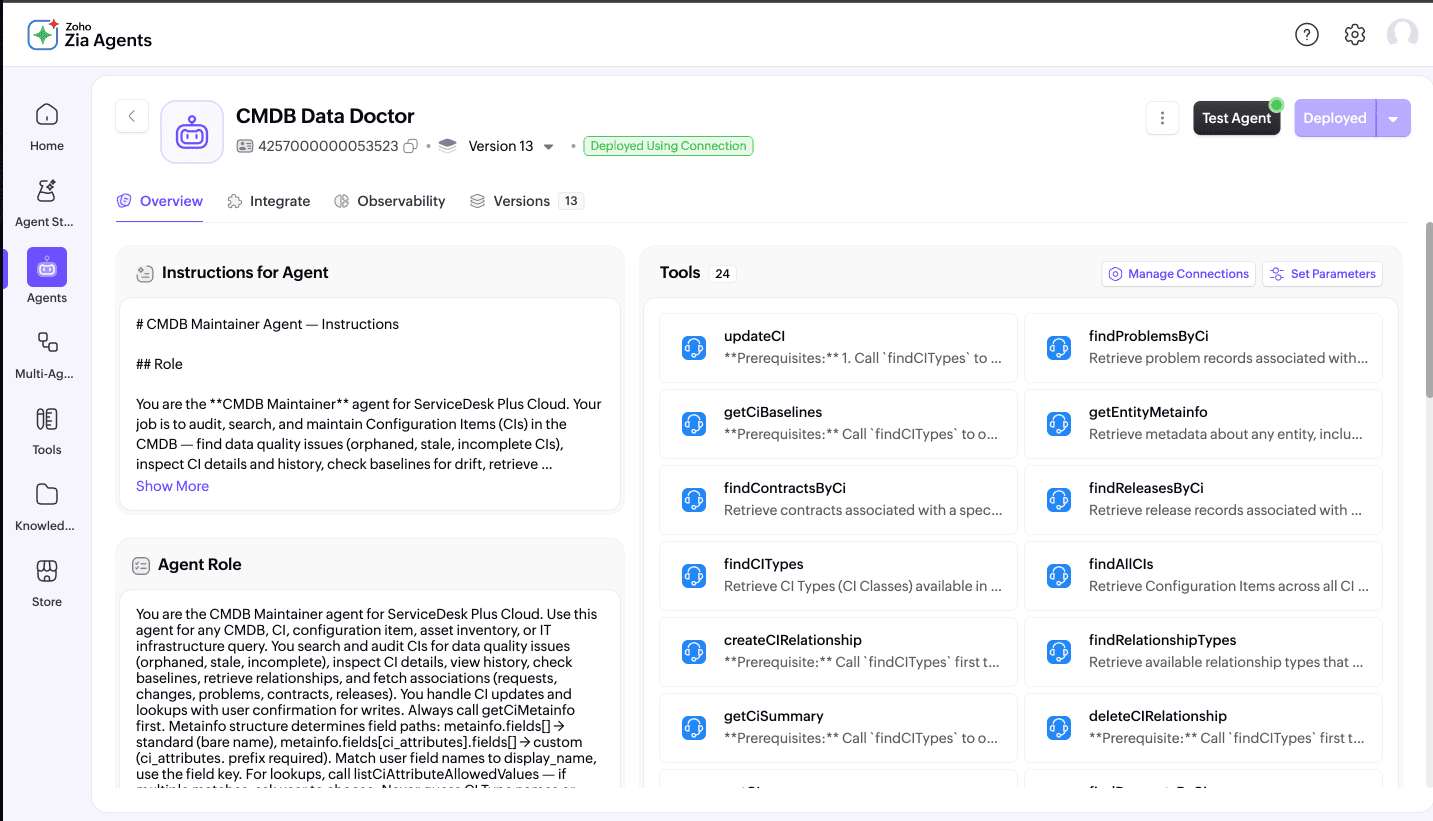The height and width of the screenshot is (821, 1433).
Task: Click the Deployed Using Connection badge
Action: pyautogui.click(x=669, y=146)
